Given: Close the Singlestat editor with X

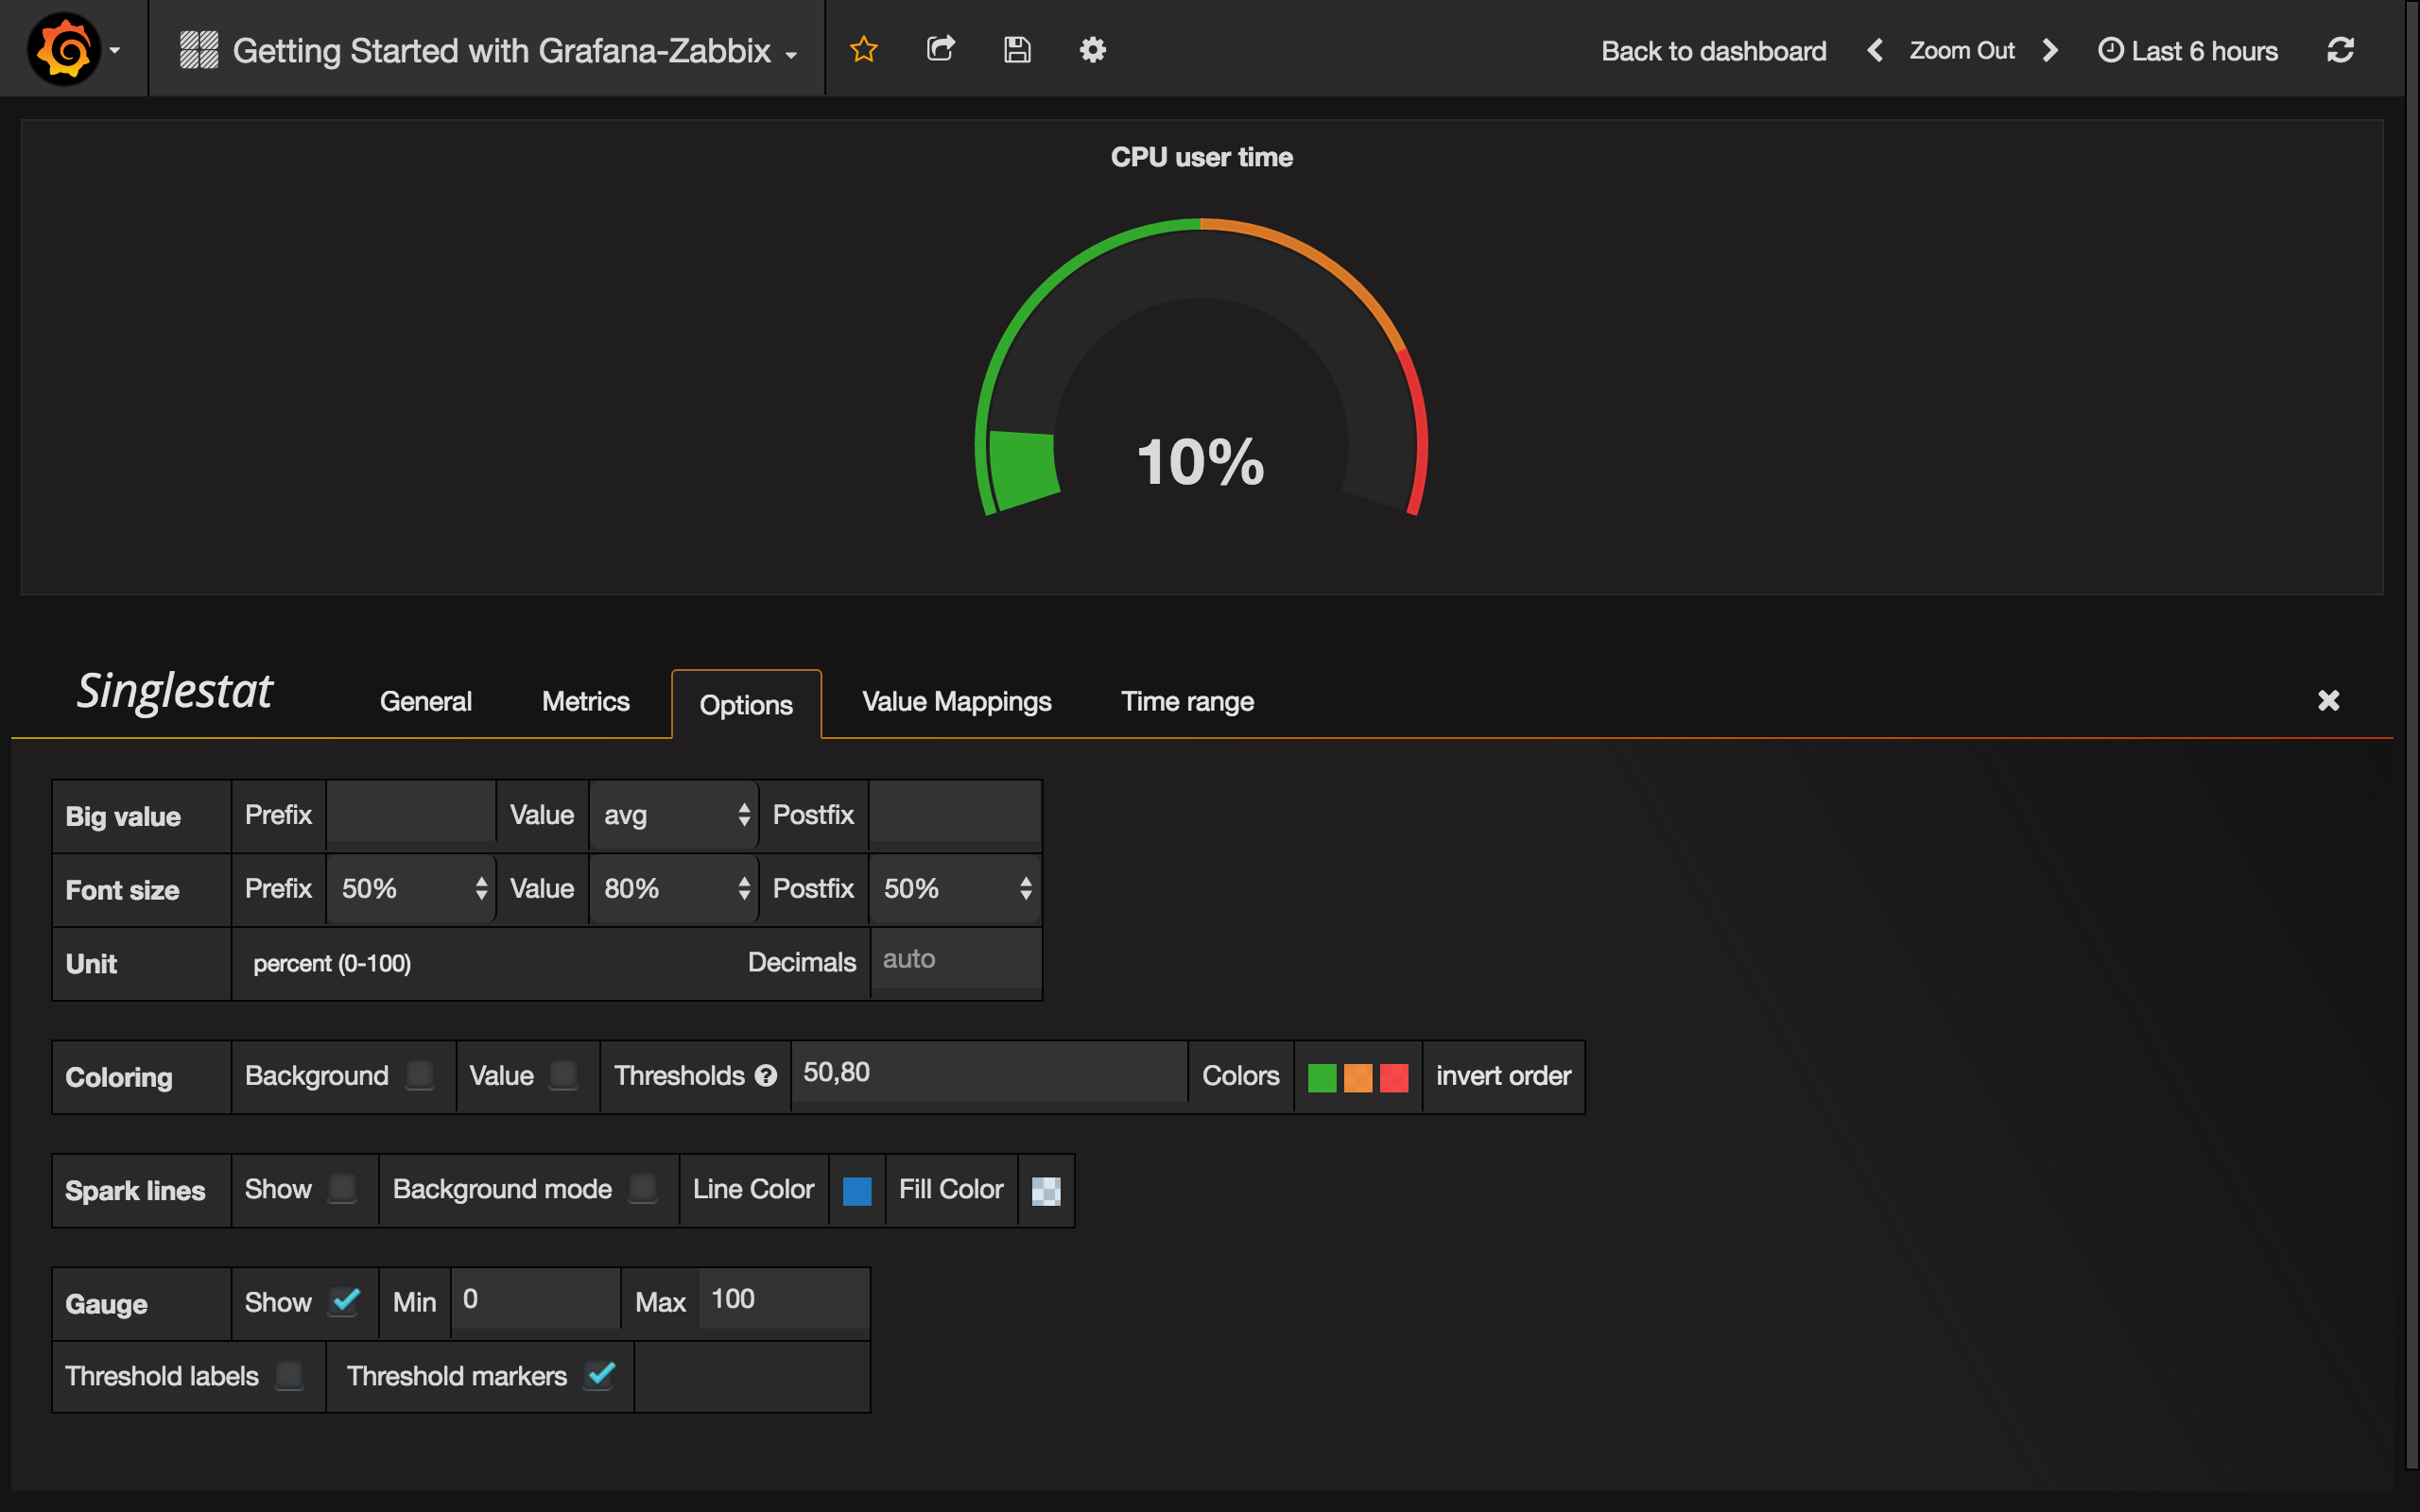Looking at the screenshot, I should [x=2328, y=700].
